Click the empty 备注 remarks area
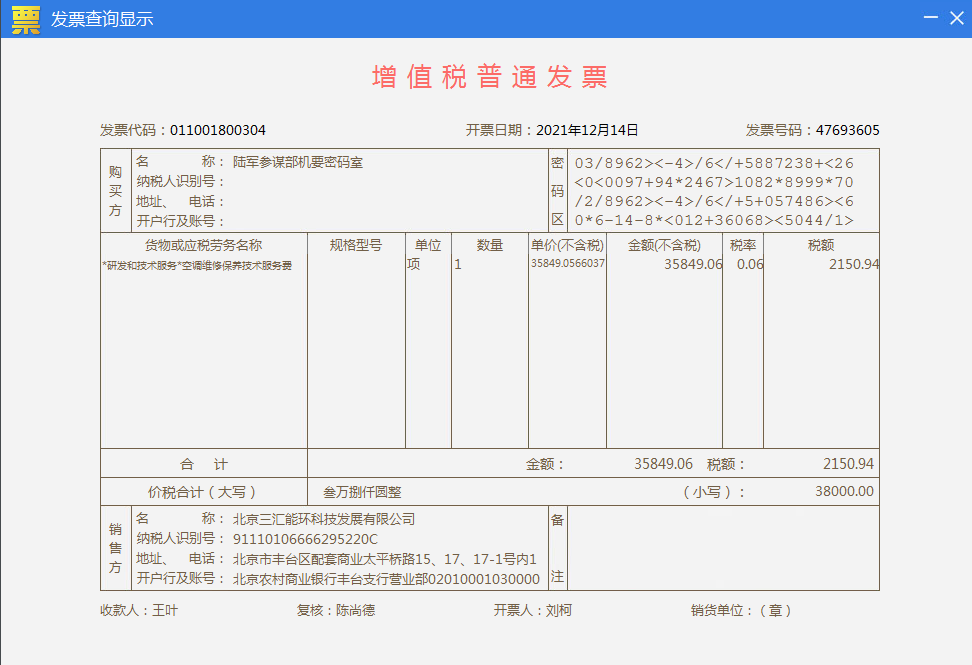Viewport: 972px width, 665px height. click(722, 548)
